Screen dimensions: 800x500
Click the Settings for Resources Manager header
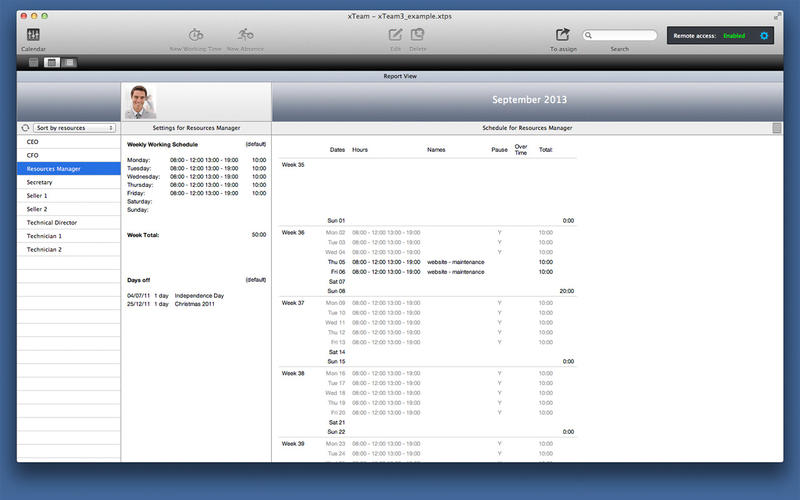point(196,128)
